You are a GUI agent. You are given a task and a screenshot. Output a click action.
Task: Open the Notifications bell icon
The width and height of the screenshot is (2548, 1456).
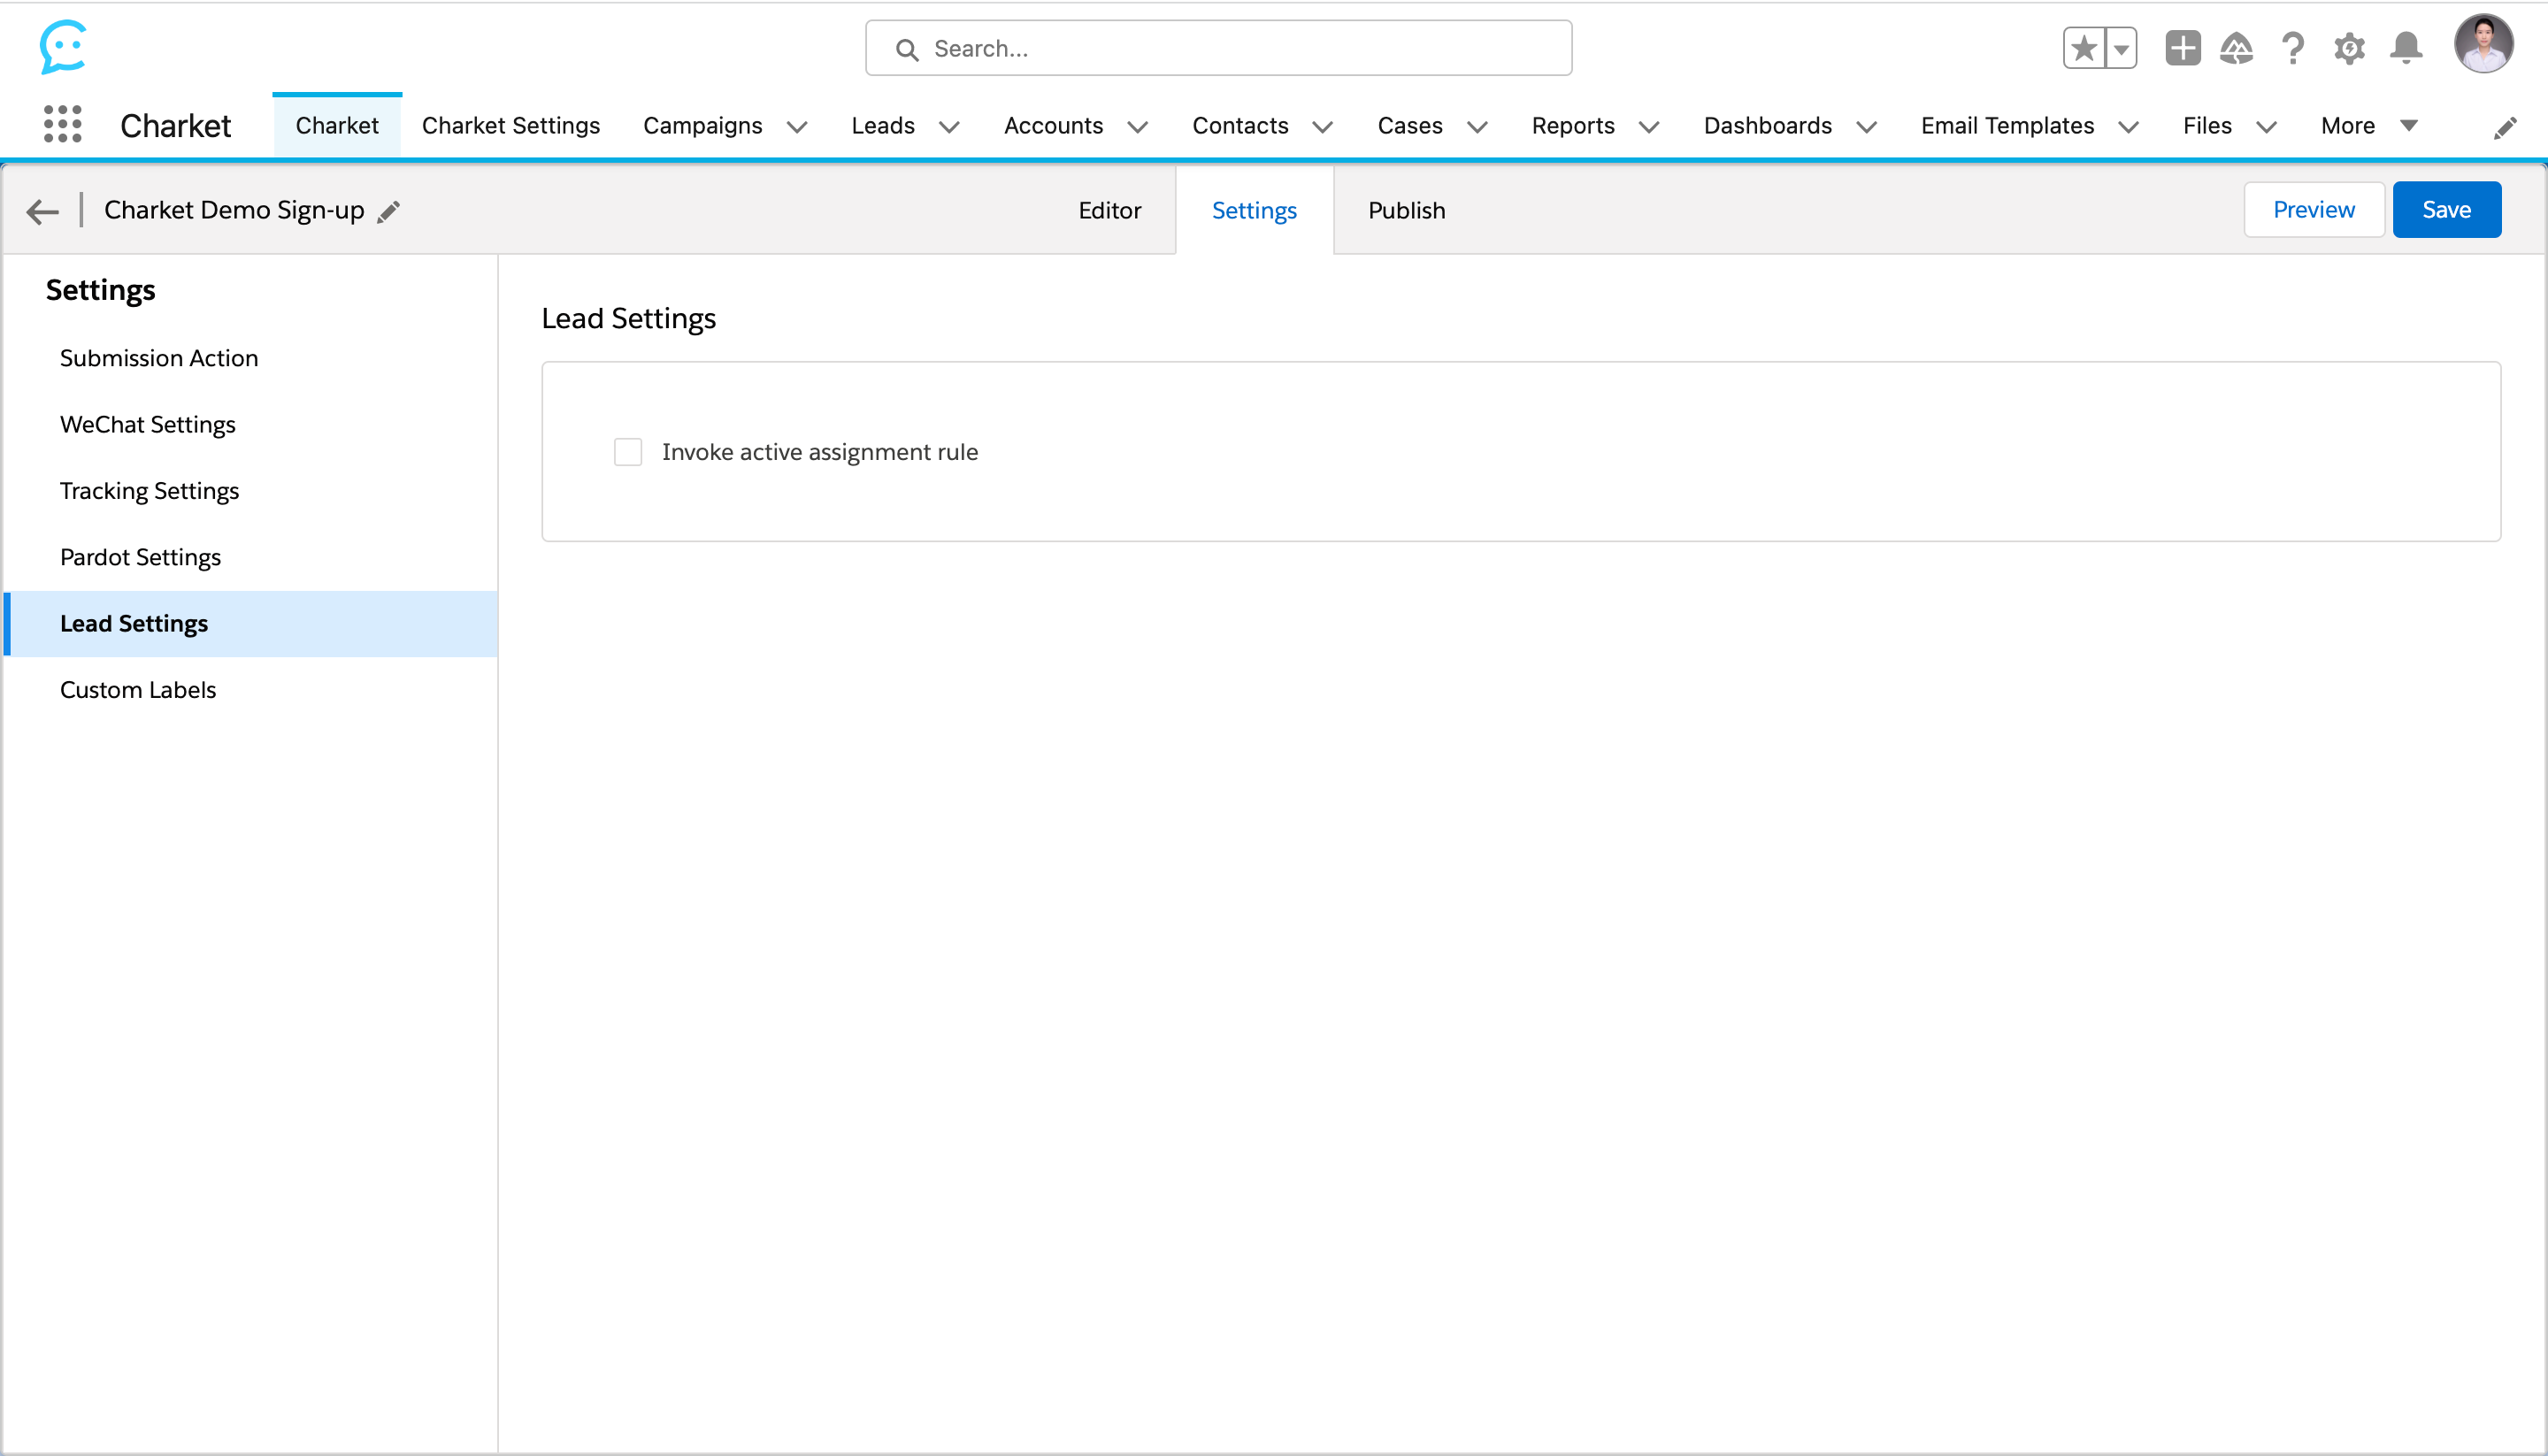coord(2406,48)
